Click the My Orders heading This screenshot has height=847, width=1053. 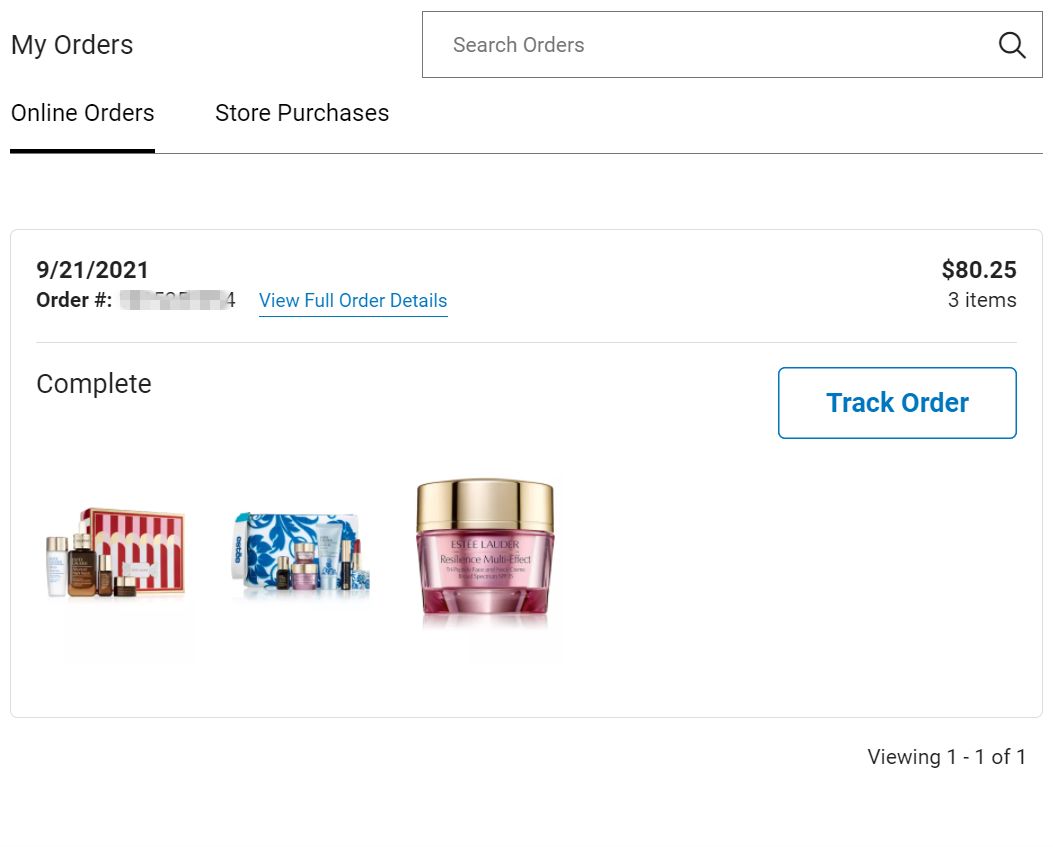72,45
